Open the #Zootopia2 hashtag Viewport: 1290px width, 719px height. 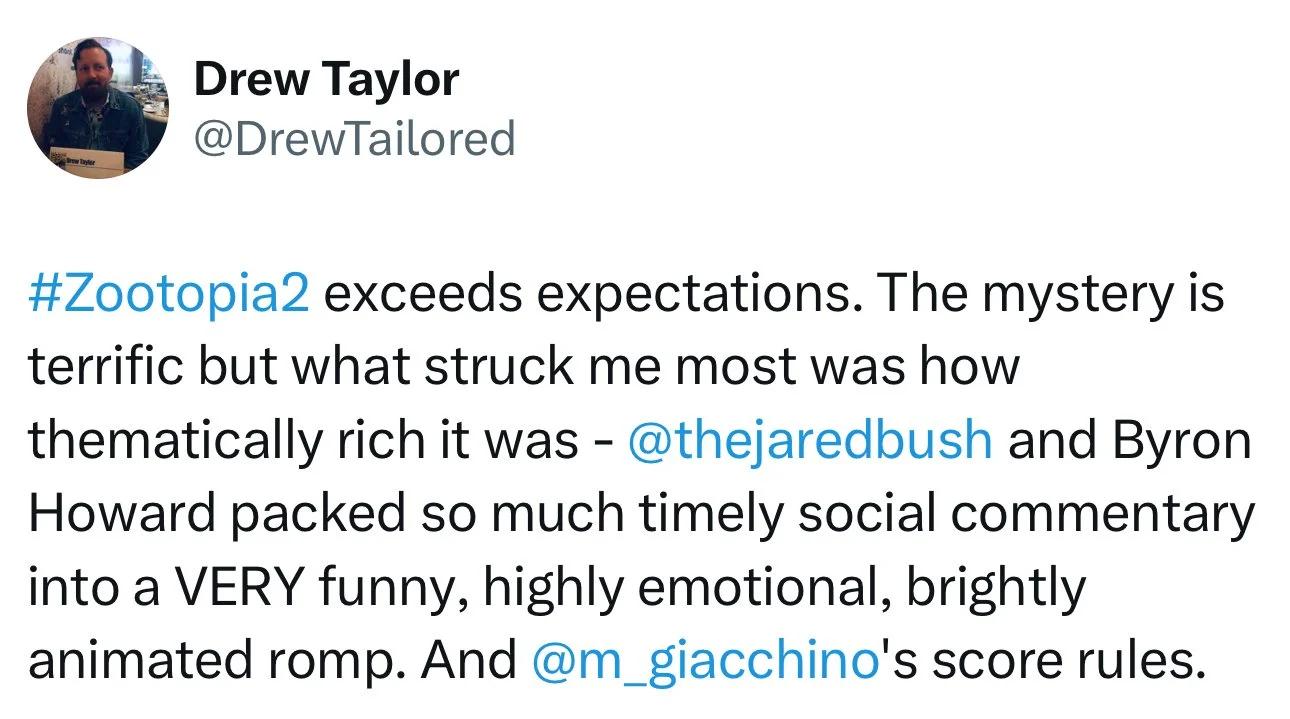pos(169,296)
